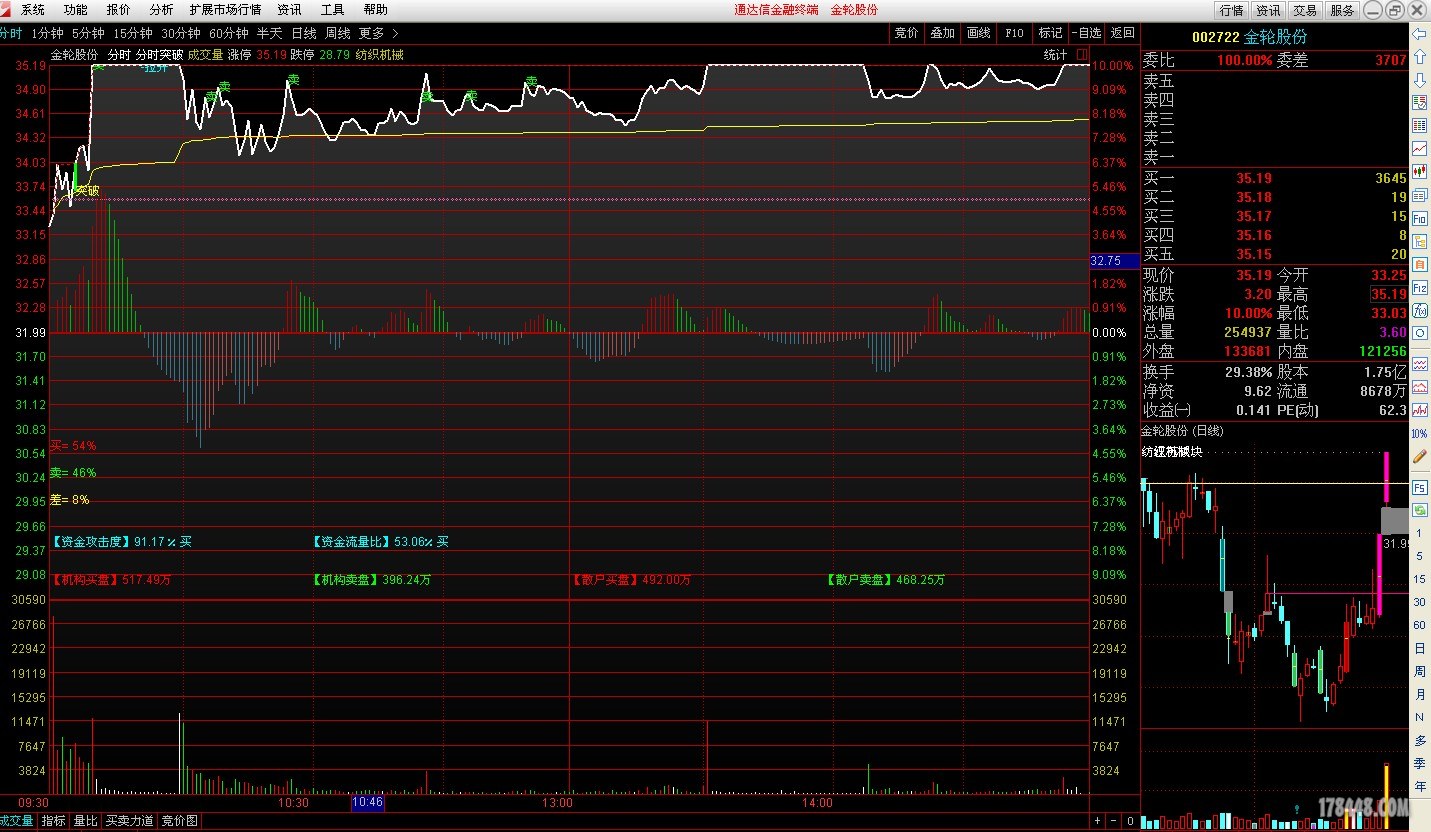Screen dimensions: 1431x832
Task: Click the -自选 watchlist button
Action: tap(1086, 33)
